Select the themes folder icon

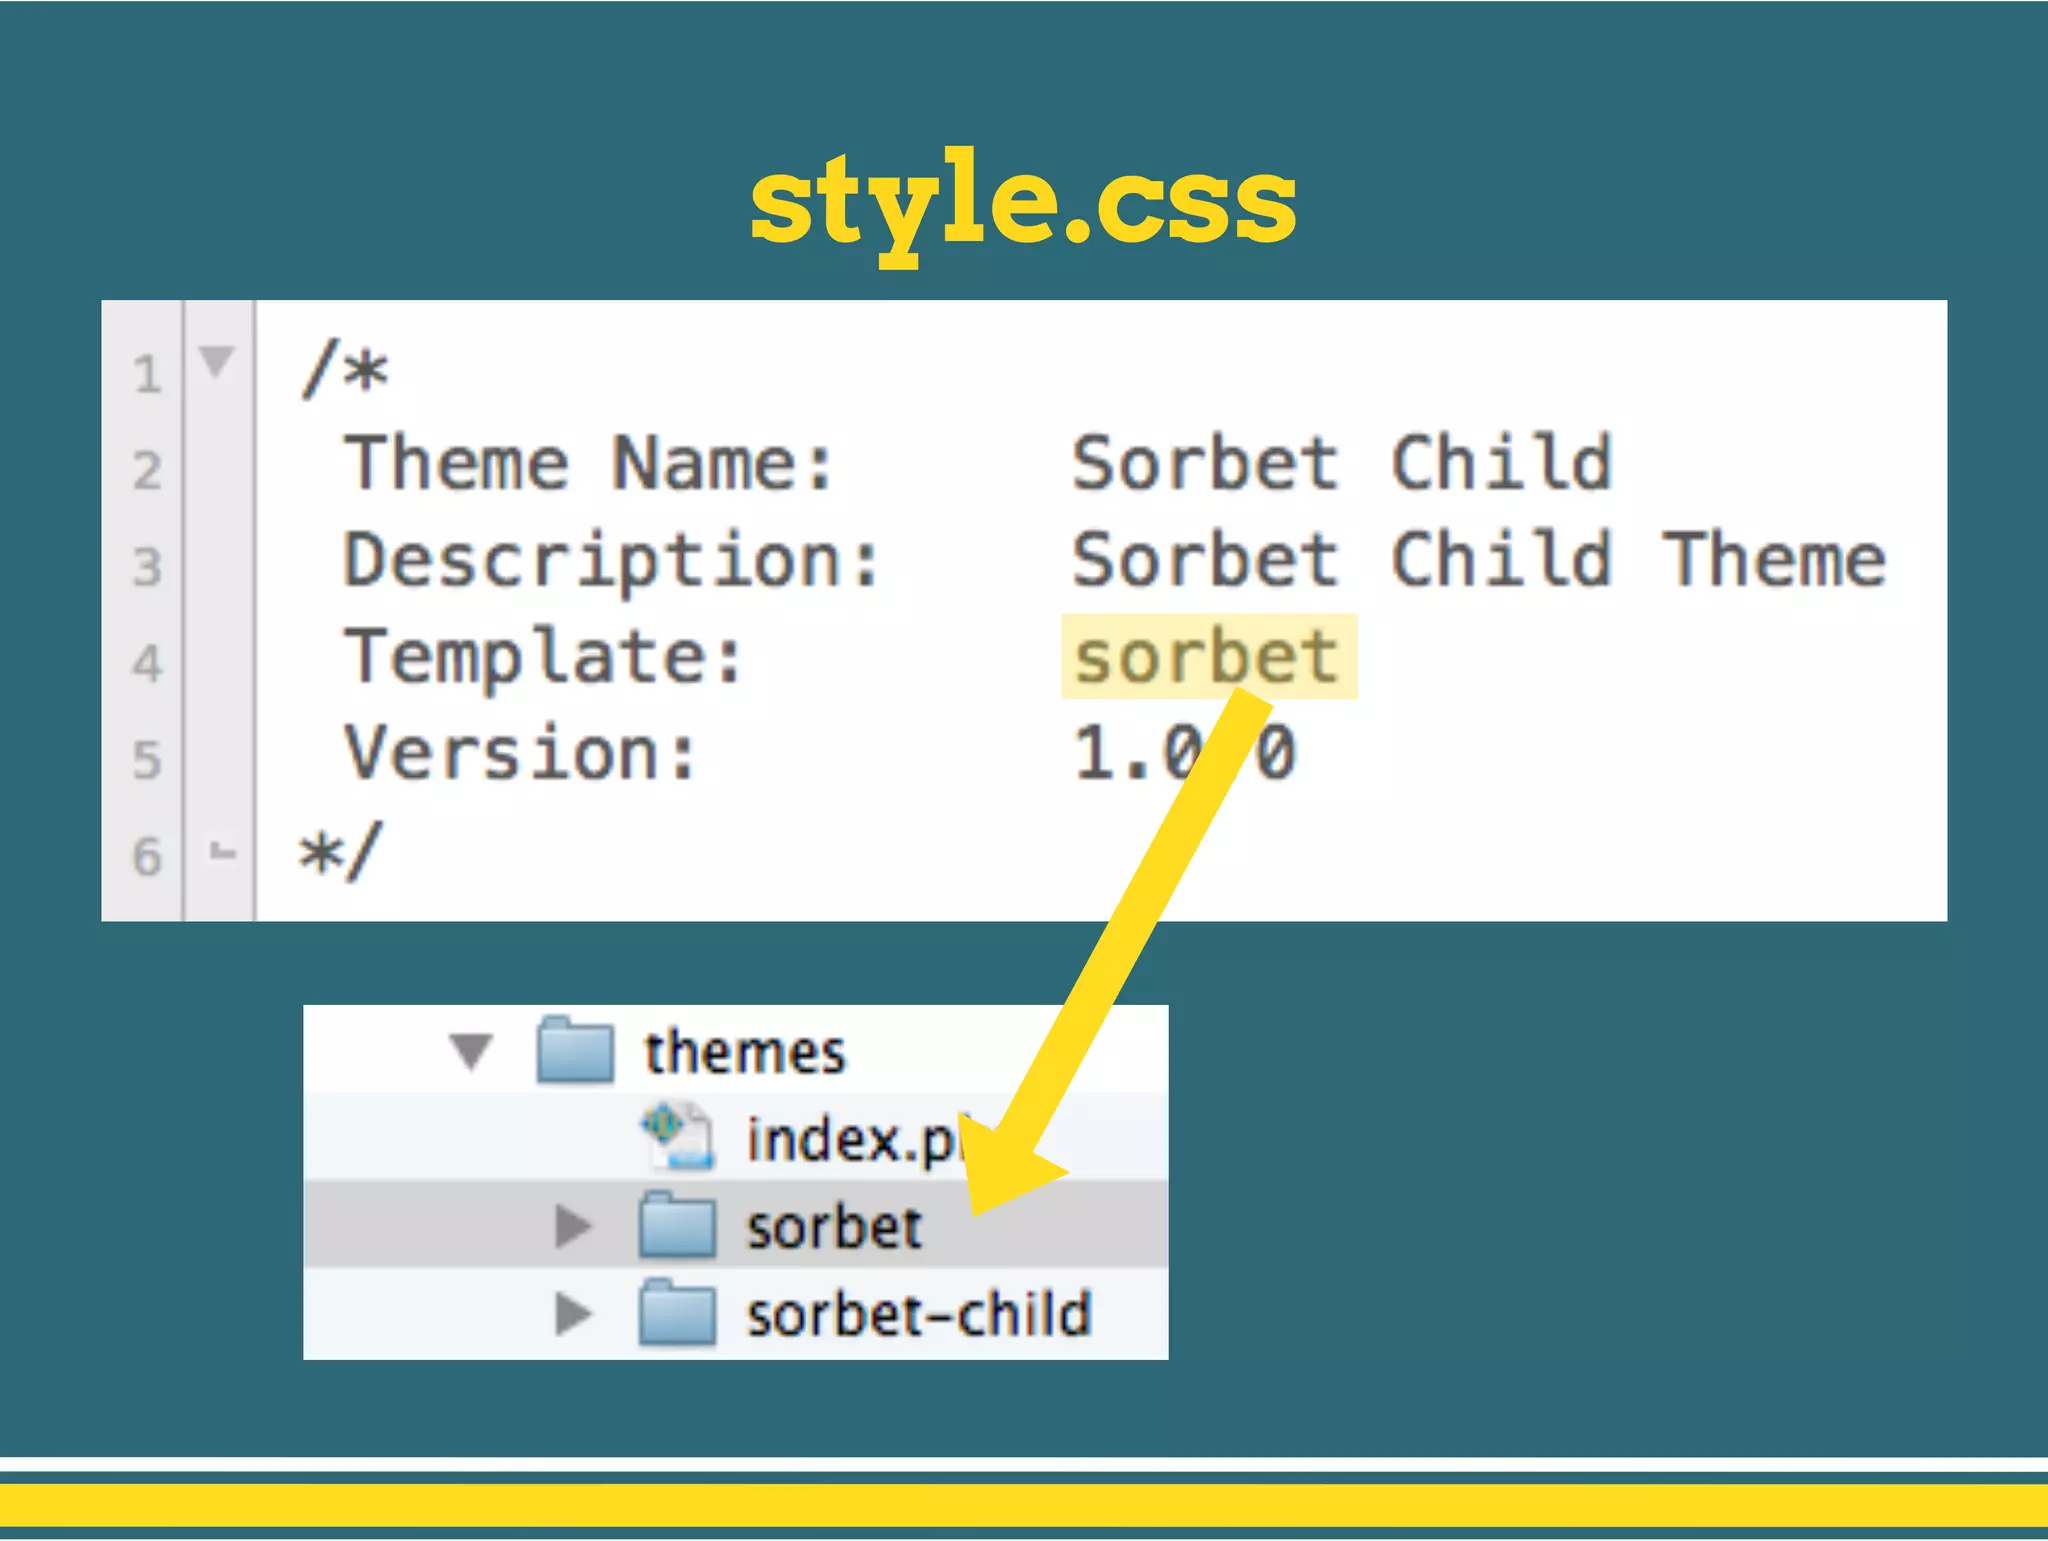click(575, 1049)
